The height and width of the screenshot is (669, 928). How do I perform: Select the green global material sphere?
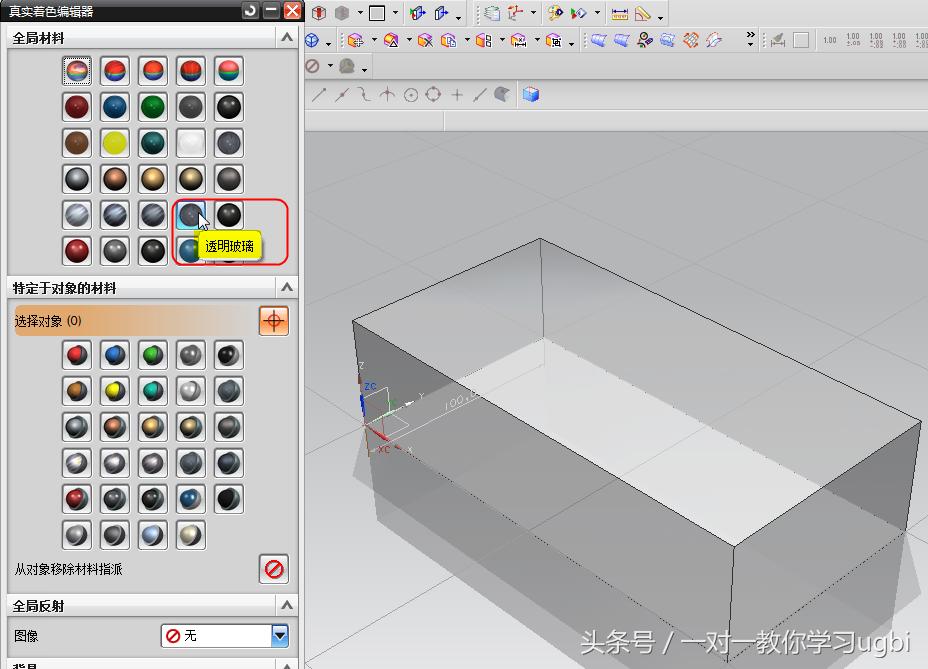[153, 107]
